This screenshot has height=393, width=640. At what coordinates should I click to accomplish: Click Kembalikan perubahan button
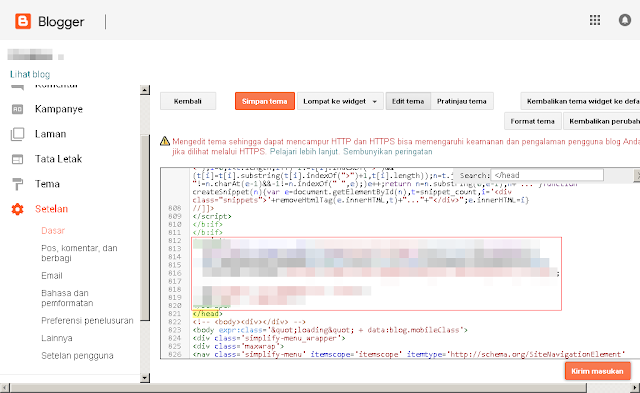602,121
